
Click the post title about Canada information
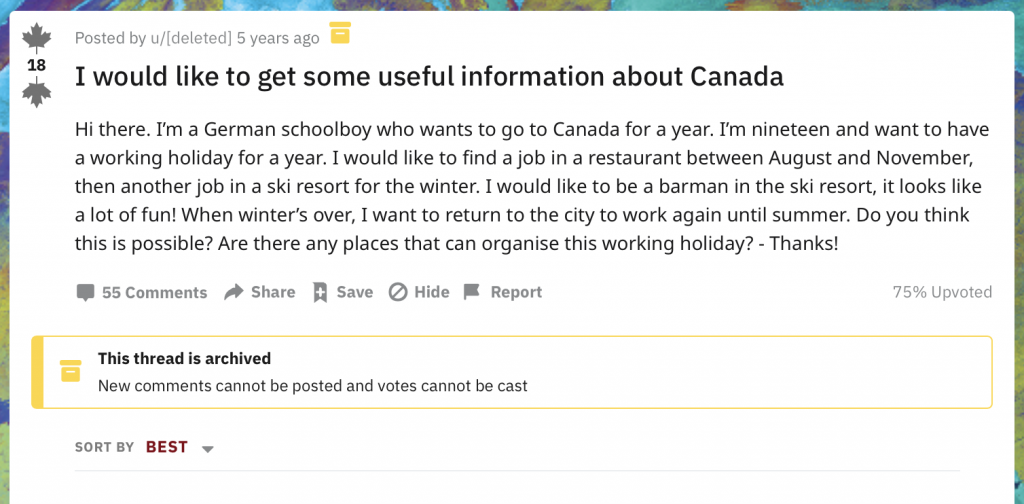(429, 77)
